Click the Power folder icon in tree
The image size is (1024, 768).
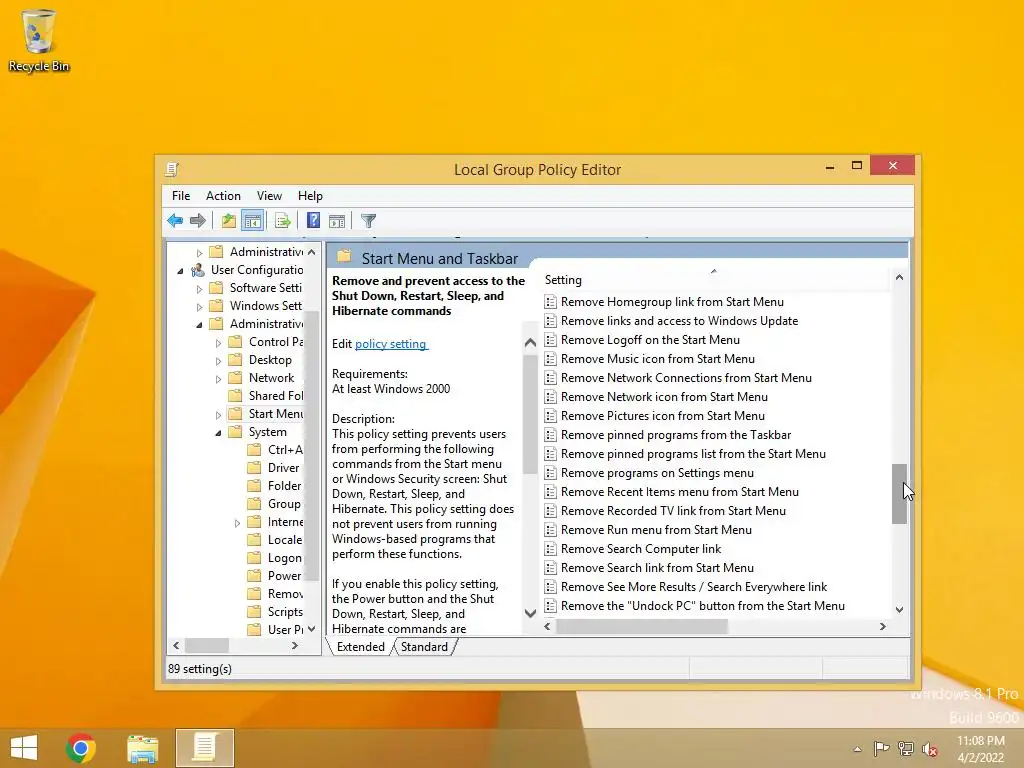pos(255,576)
